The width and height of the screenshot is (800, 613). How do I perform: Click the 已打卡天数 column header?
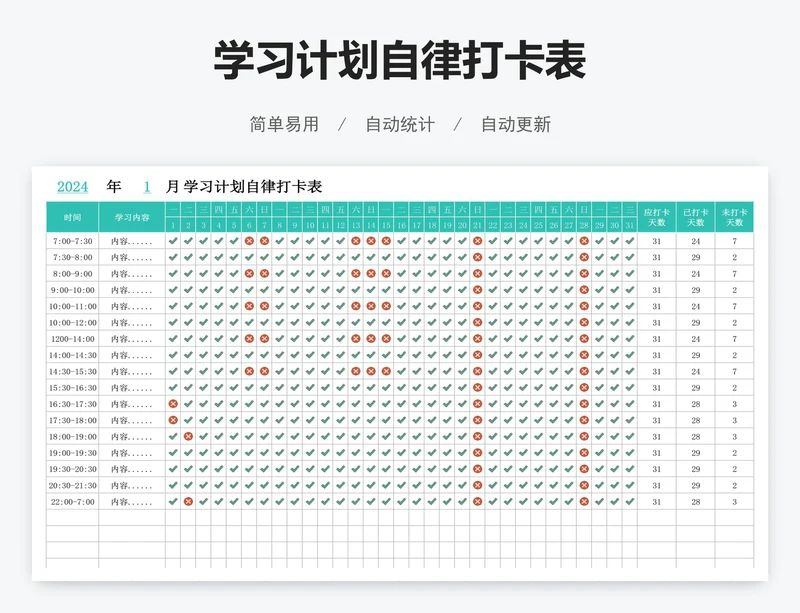tap(695, 217)
